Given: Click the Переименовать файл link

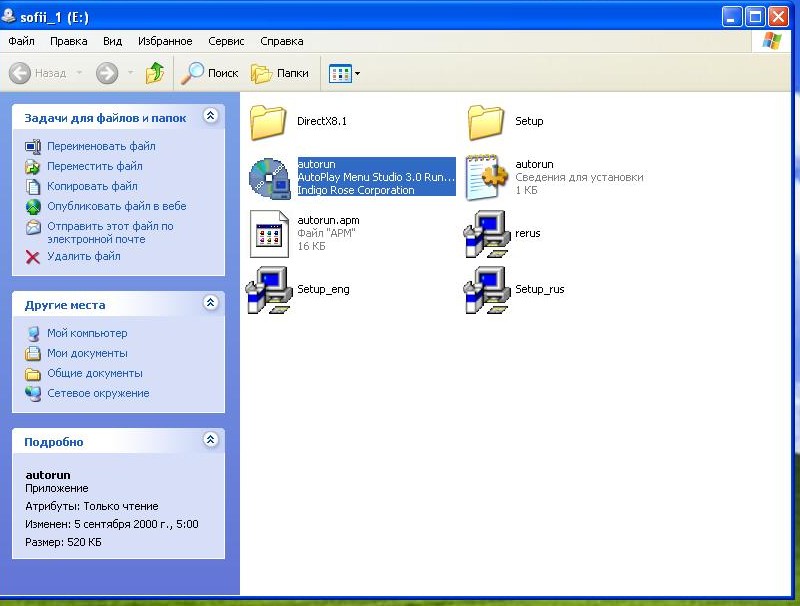Looking at the screenshot, I should pos(100,146).
